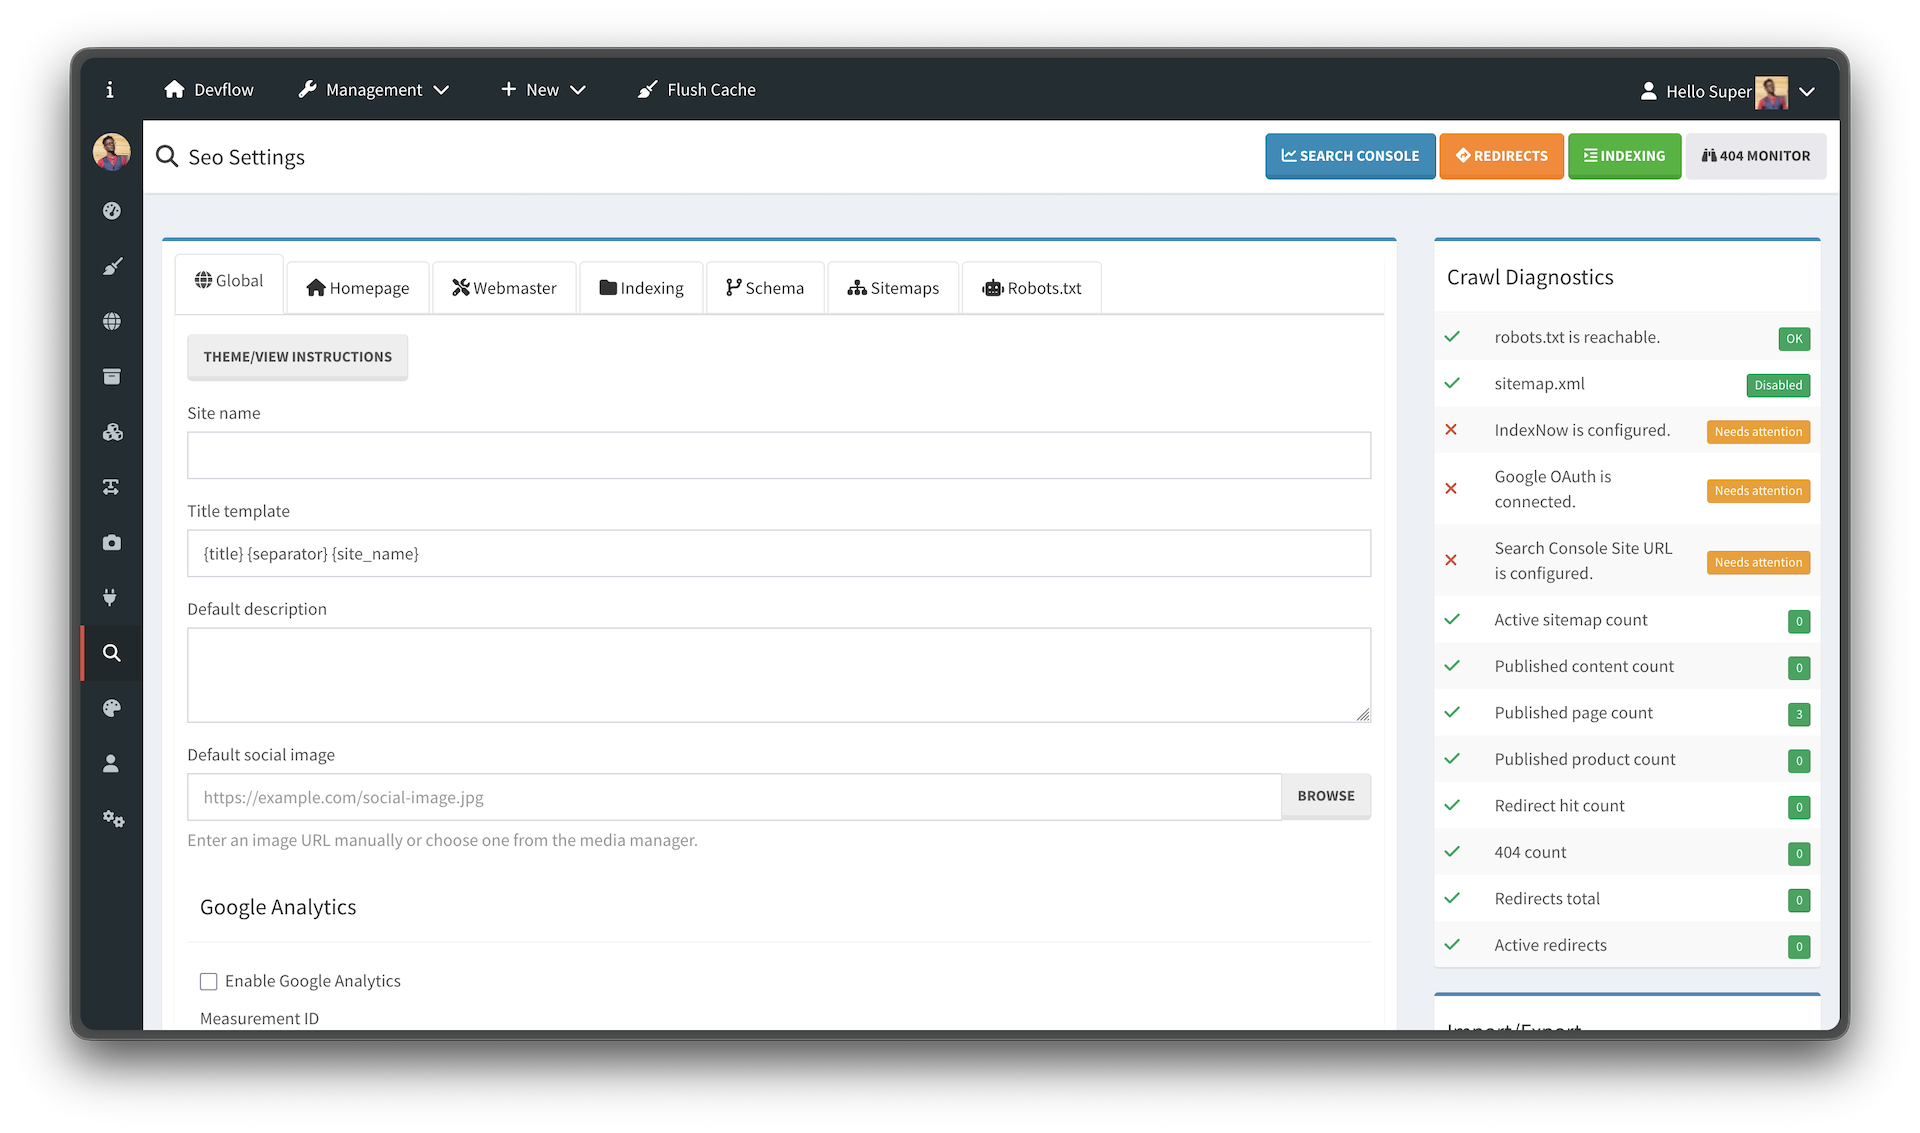The height and width of the screenshot is (1133, 1920).
Task: Click the red X beside Search Console Site URL
Action: click(x=1451, y=560)
